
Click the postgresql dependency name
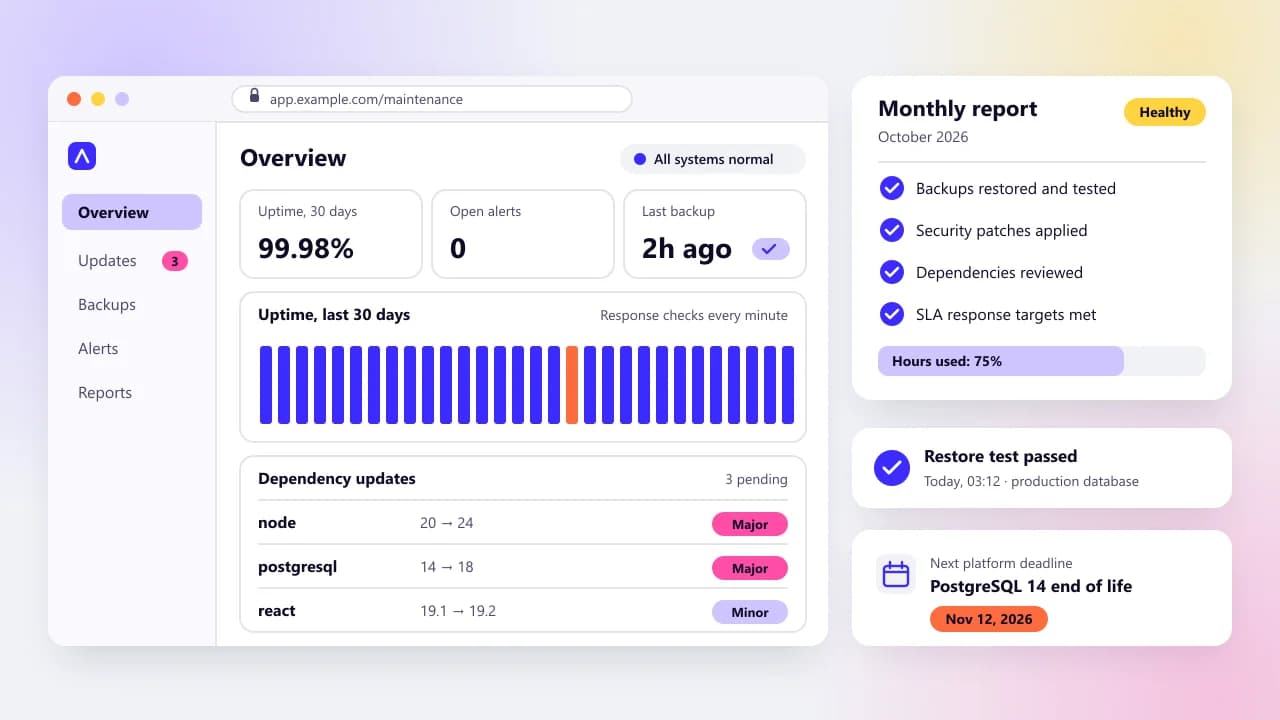298,567
